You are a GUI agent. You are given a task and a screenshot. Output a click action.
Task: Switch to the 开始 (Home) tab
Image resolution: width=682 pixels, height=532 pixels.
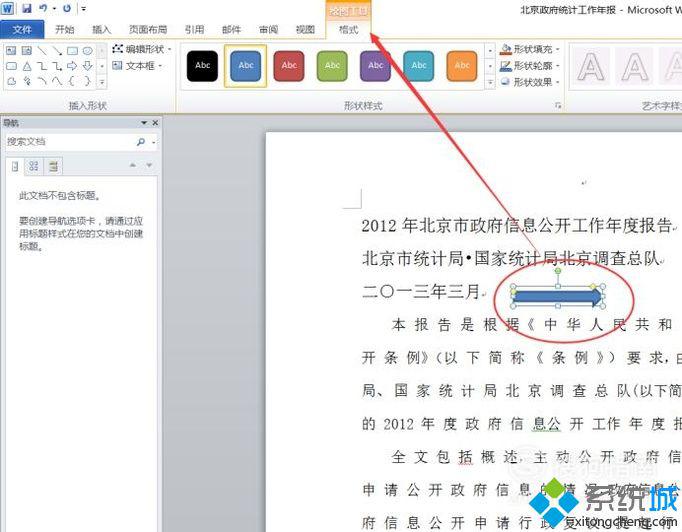[64, 30]
